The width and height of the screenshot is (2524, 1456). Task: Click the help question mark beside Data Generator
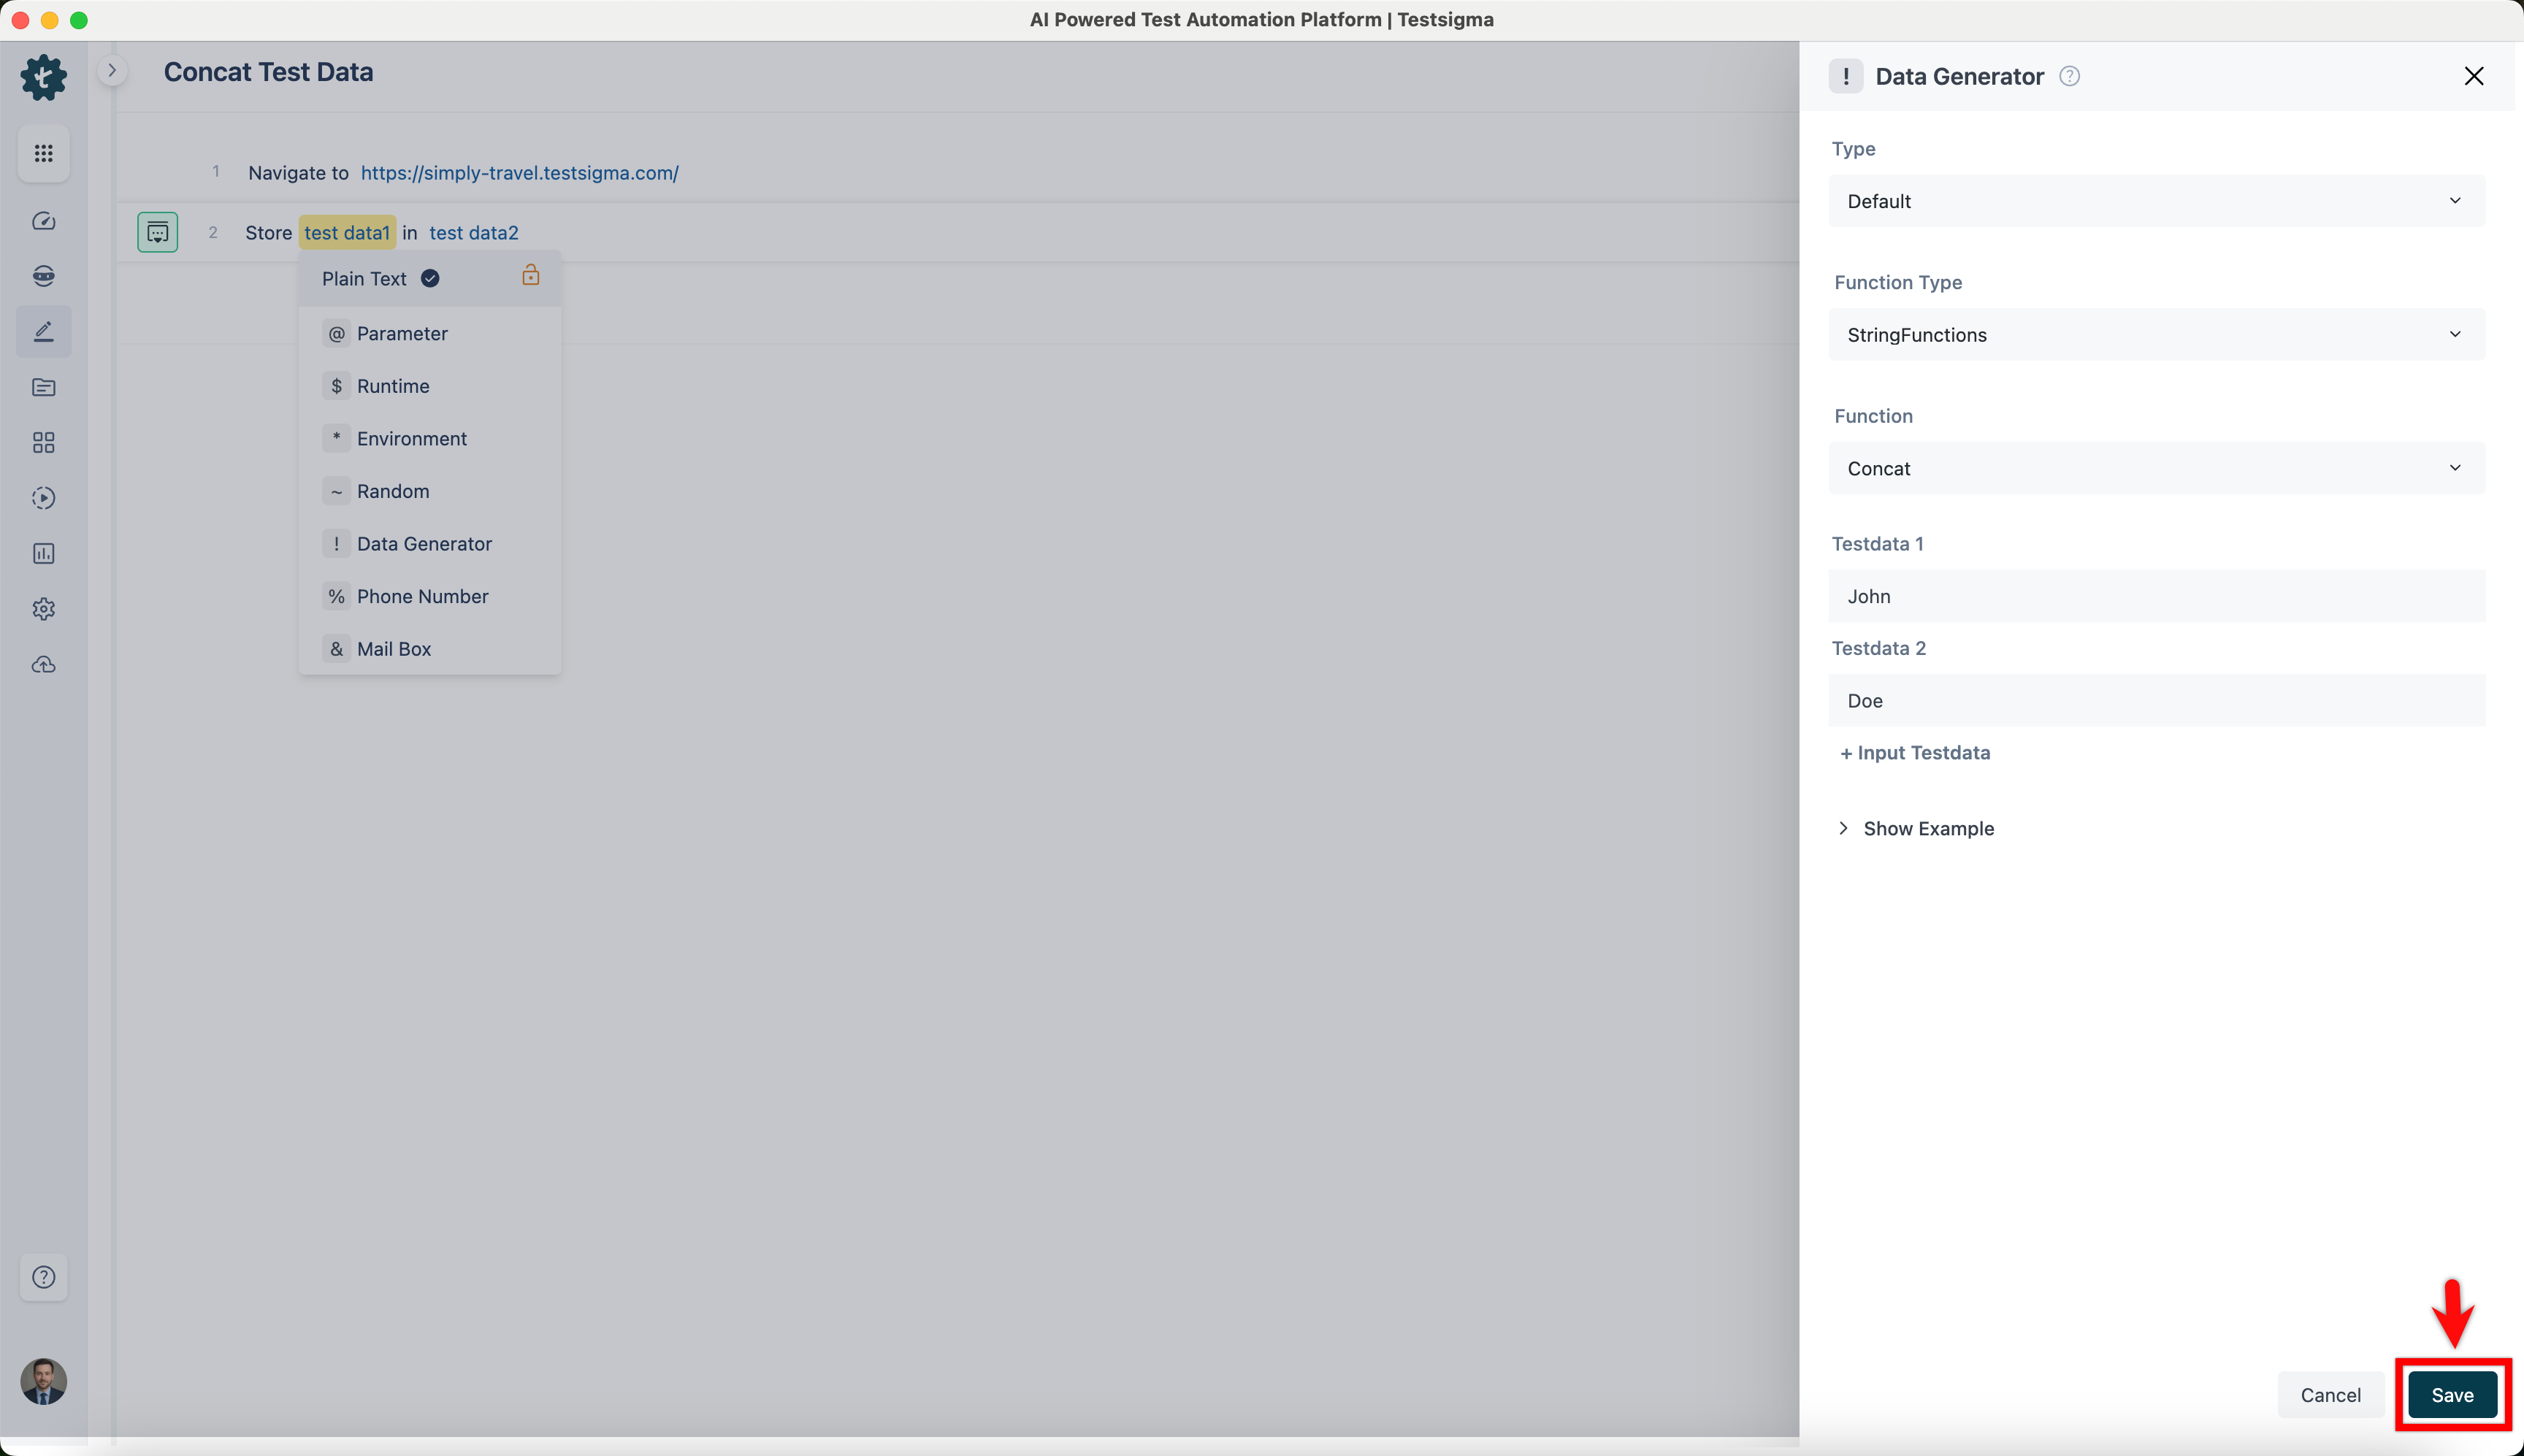[2069, 76]
